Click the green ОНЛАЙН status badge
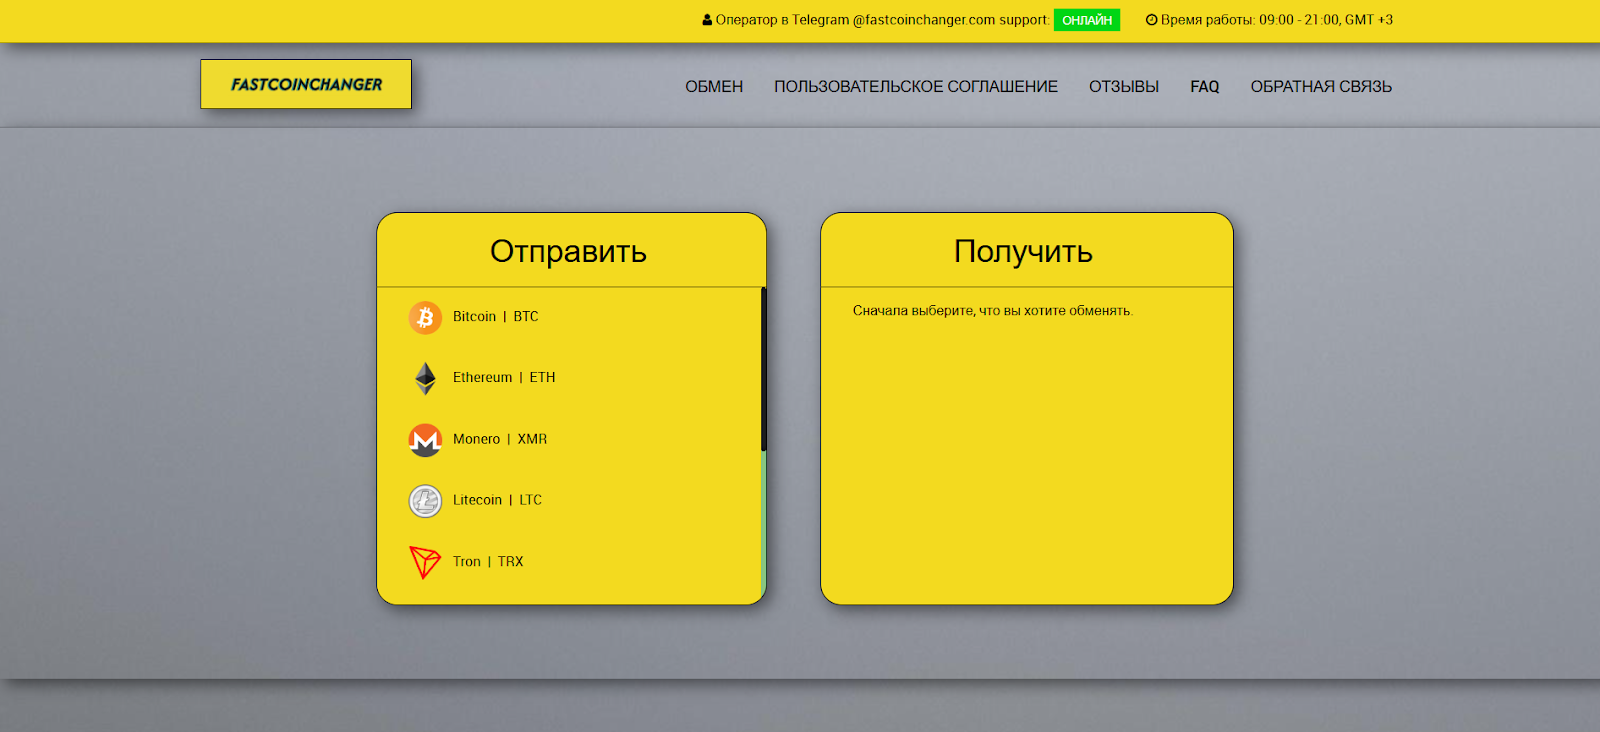Viewport: 1600px width, 732px height. pos(1087,20)
